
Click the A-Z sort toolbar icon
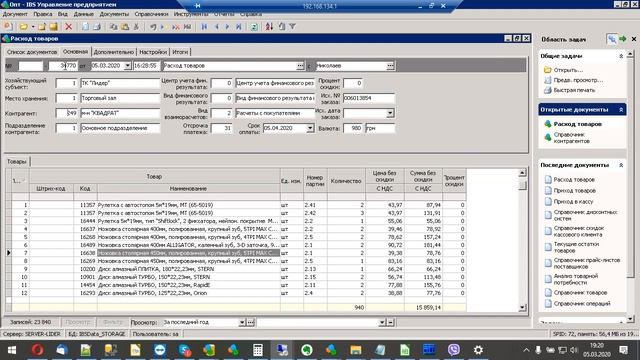269,27
